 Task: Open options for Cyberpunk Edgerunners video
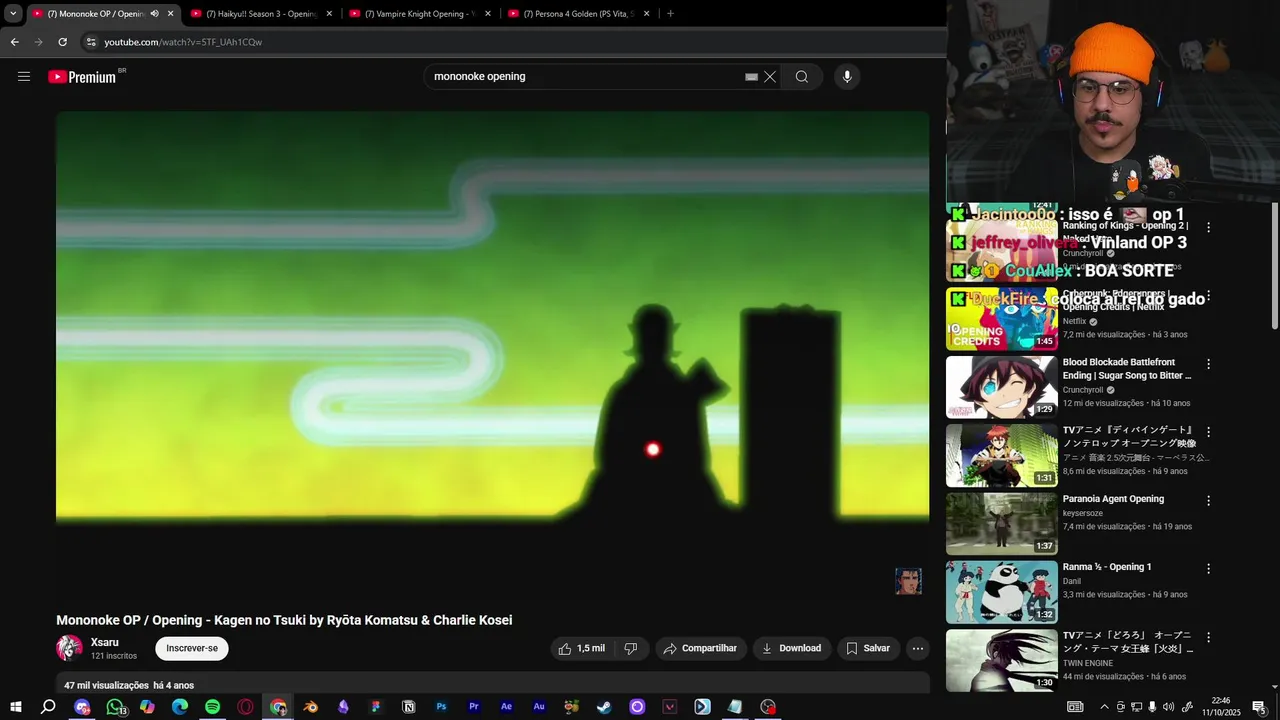1208,296
